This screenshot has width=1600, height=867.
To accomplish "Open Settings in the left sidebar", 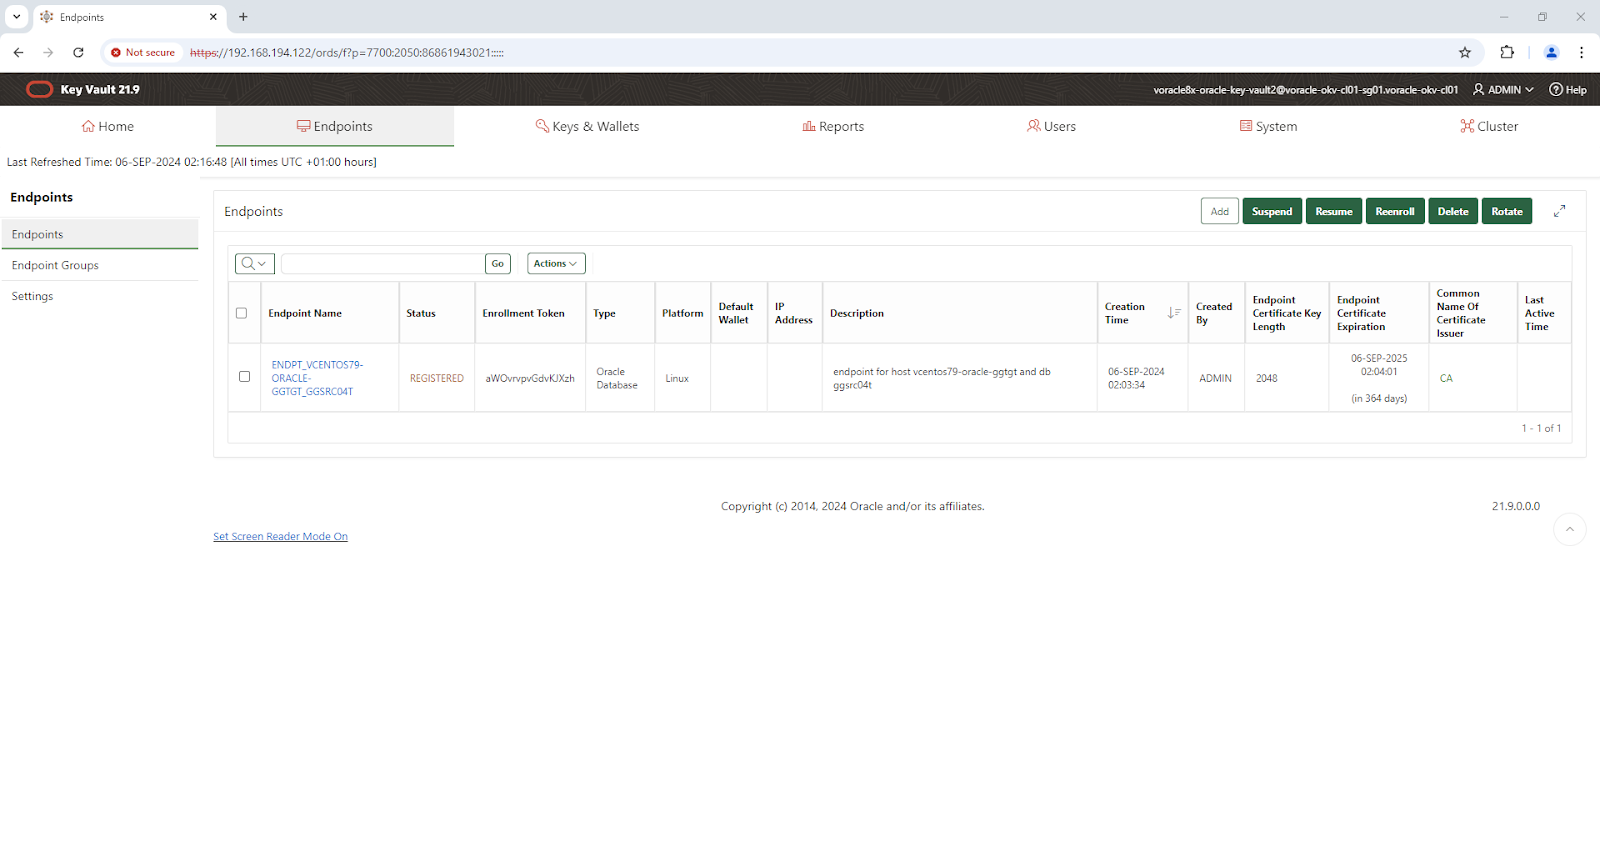I will click(x=100, y=296).
